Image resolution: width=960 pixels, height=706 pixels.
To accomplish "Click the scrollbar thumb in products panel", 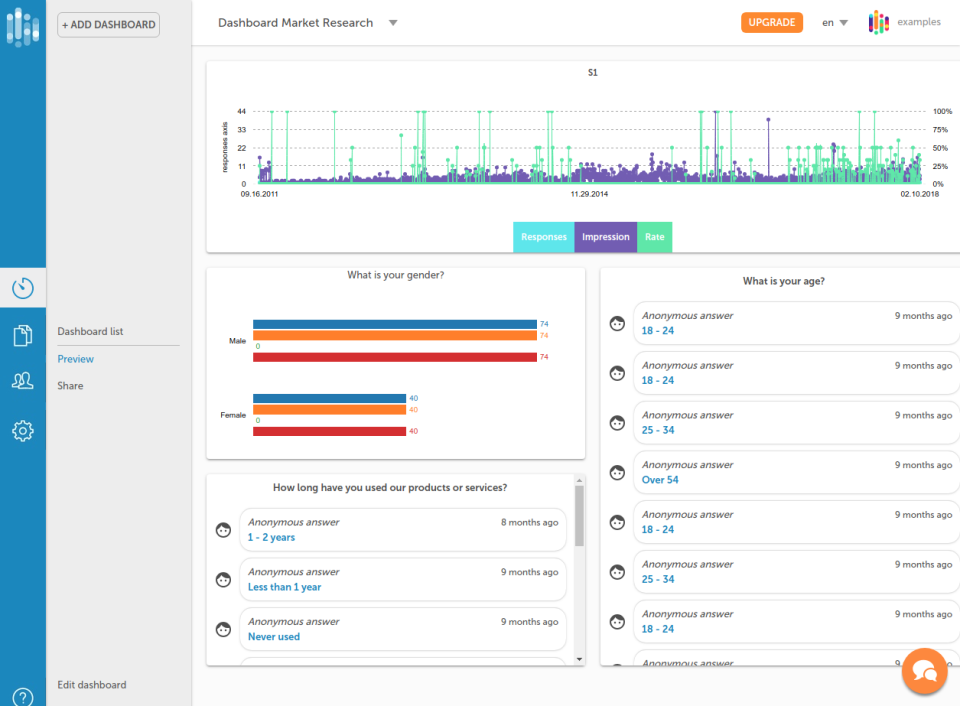I will coord(579,516).
